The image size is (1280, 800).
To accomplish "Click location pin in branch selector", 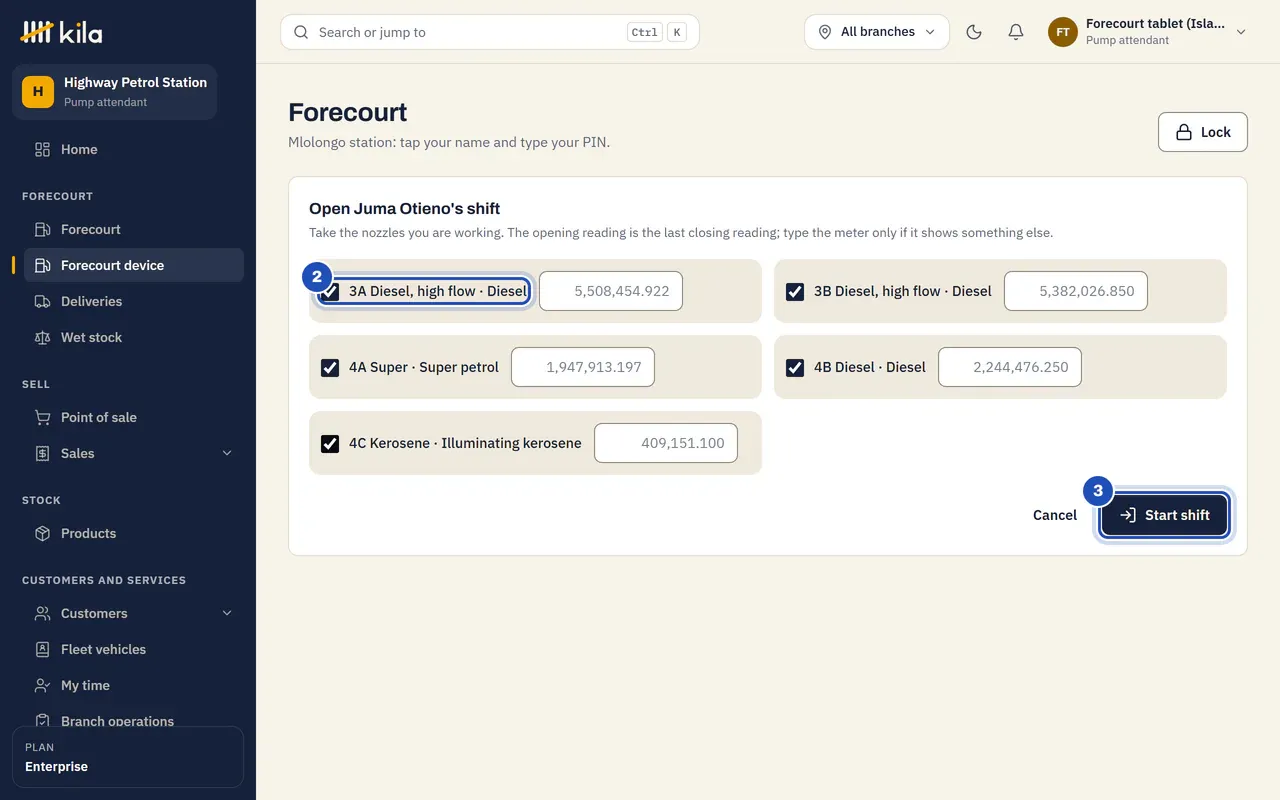I will pos(825,32).
